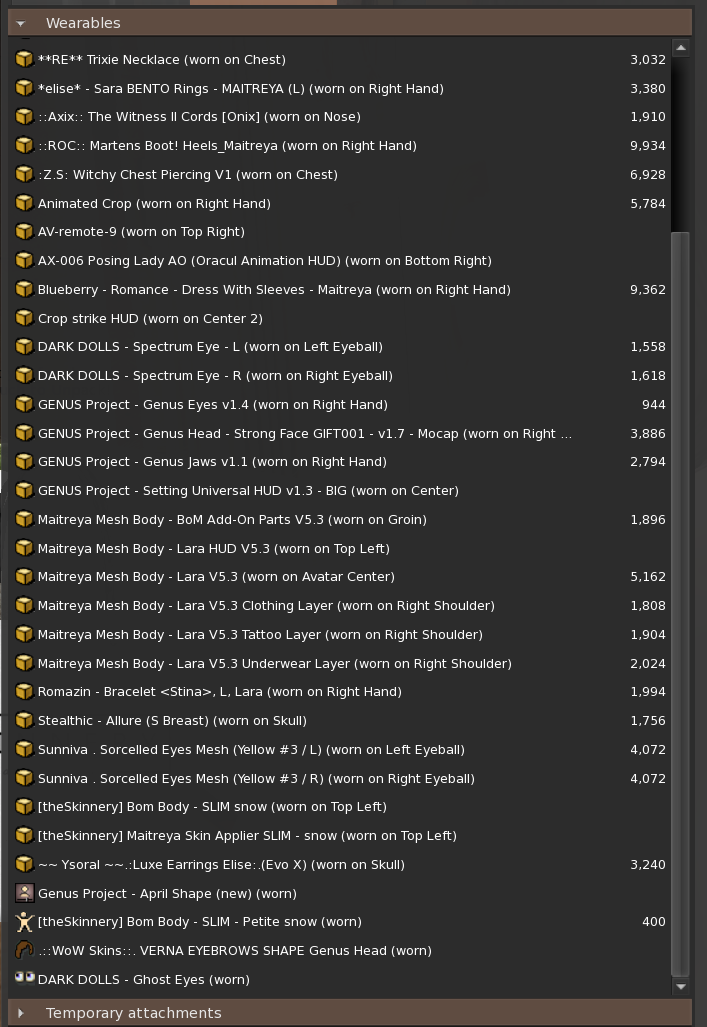Select '**RE** Trixie Necklace (worn on Chest)'
The width and height of the screenshot is (707, 1027).
click(x=162, y=60)
